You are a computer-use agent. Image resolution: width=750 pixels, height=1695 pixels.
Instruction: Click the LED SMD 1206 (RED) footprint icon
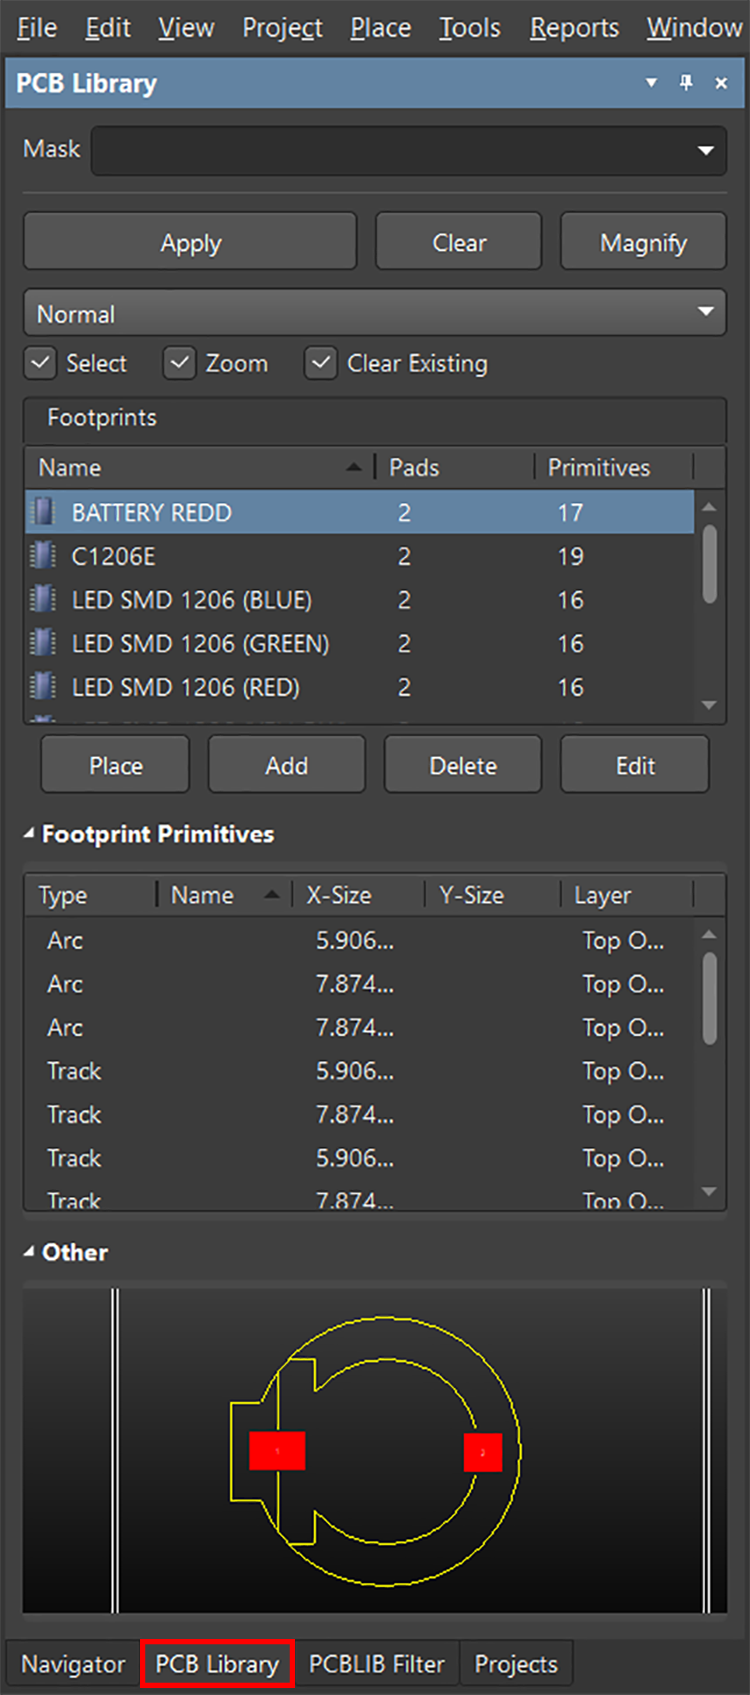(x=43, y=687)
